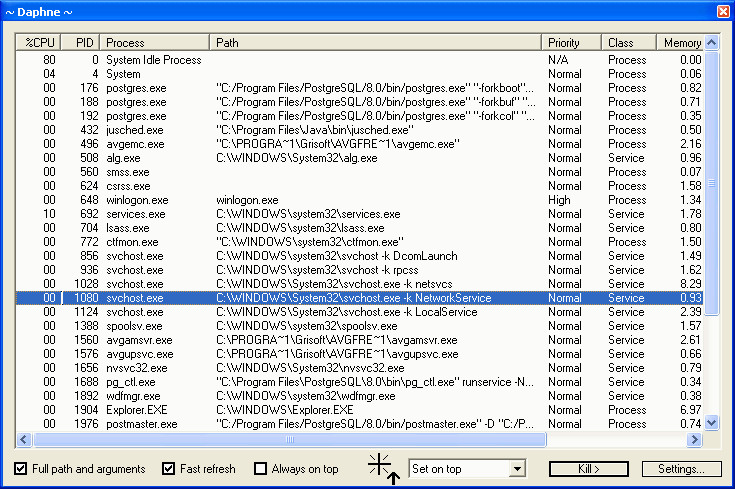
Task: Click the vertical scrollbar thumb
Action: tap(712, 183)
